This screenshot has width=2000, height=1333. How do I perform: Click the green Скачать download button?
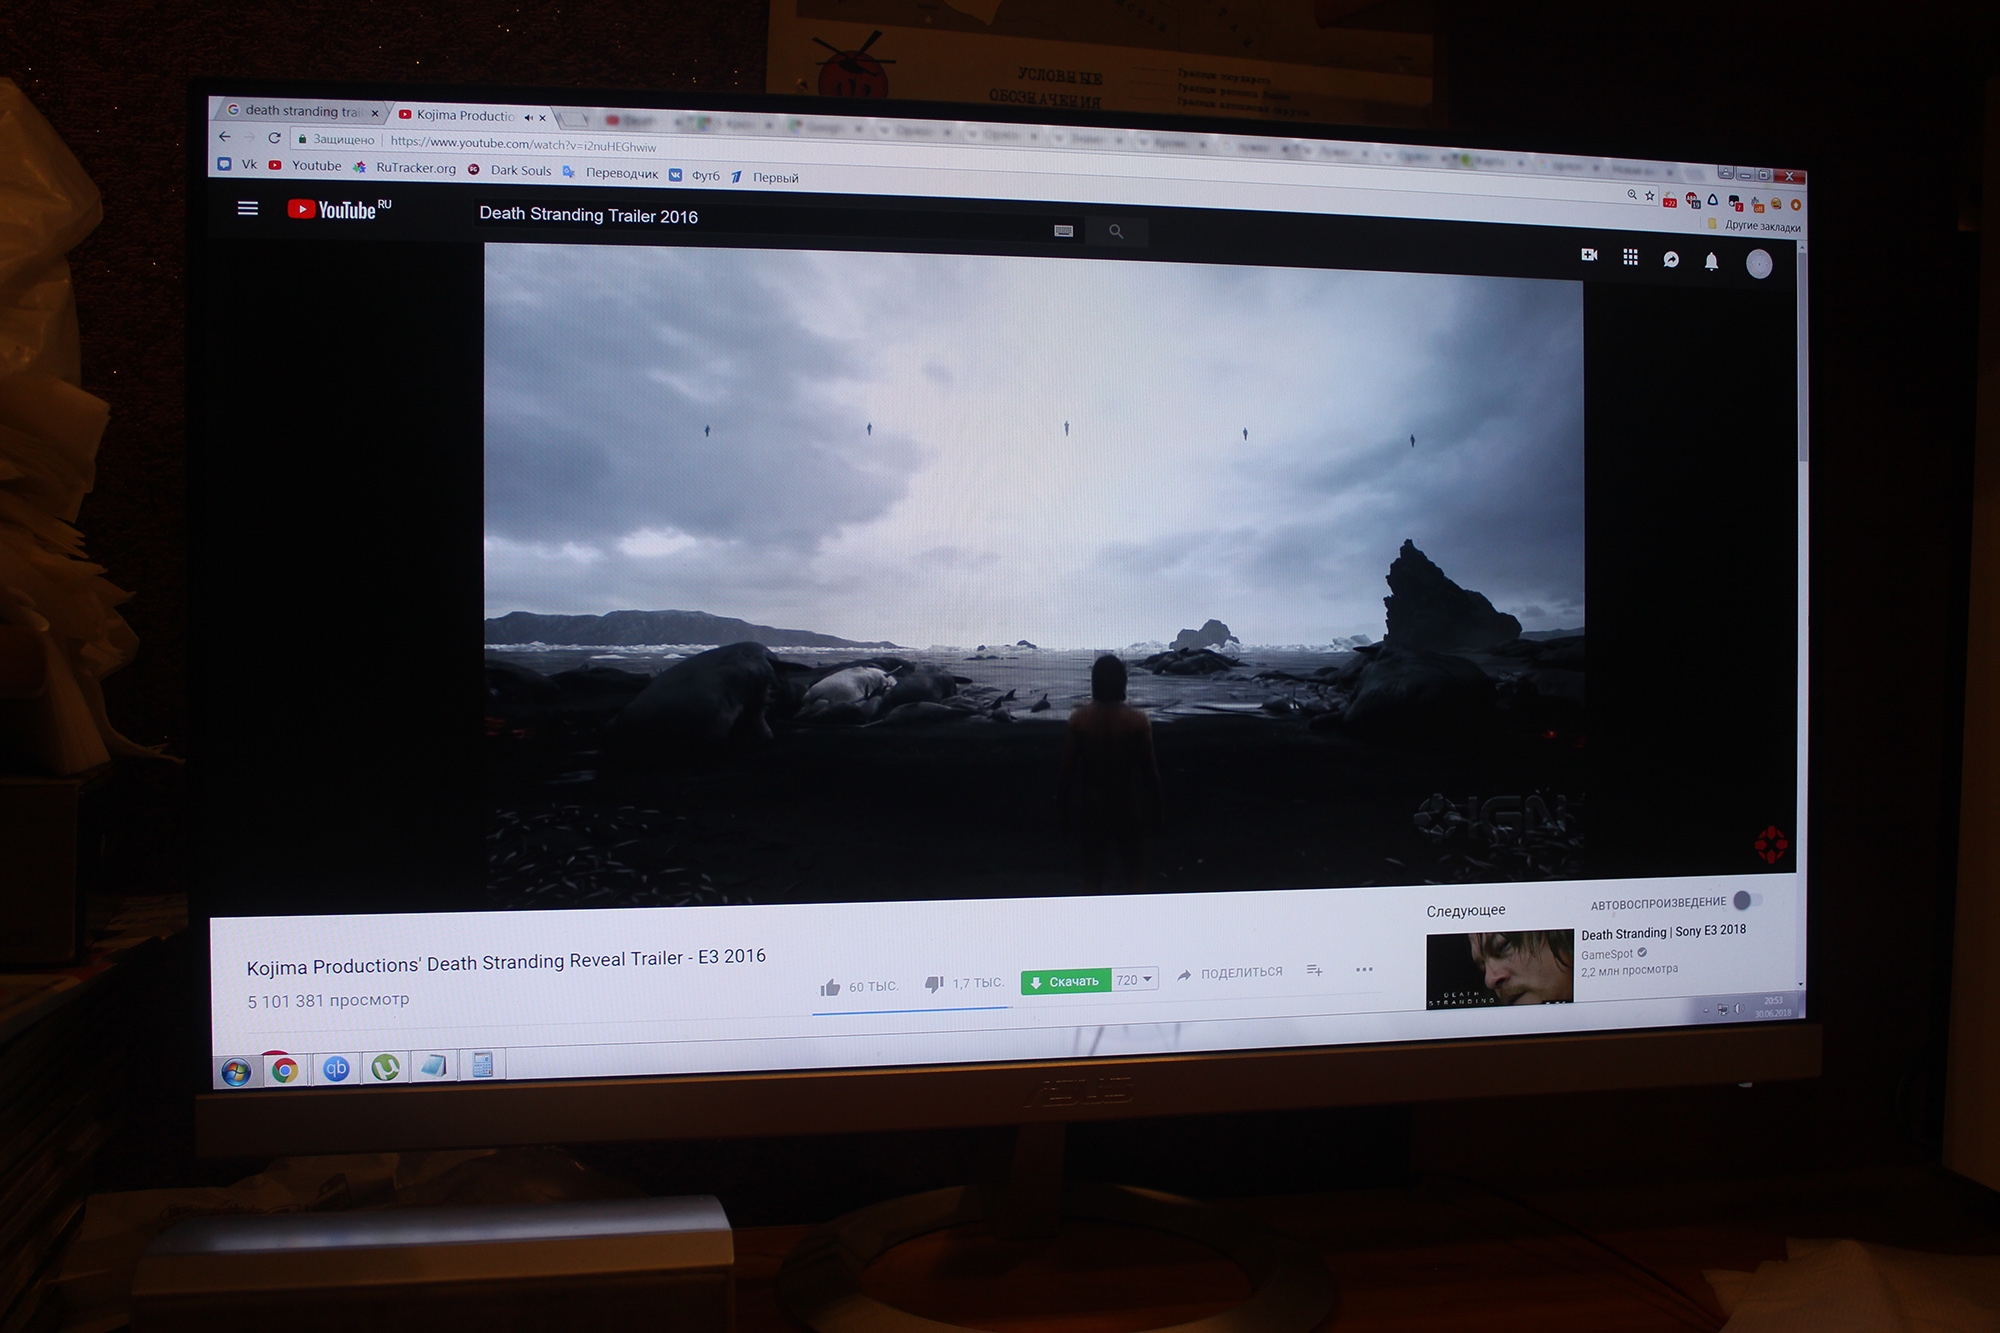click(x=1065, y=982)
